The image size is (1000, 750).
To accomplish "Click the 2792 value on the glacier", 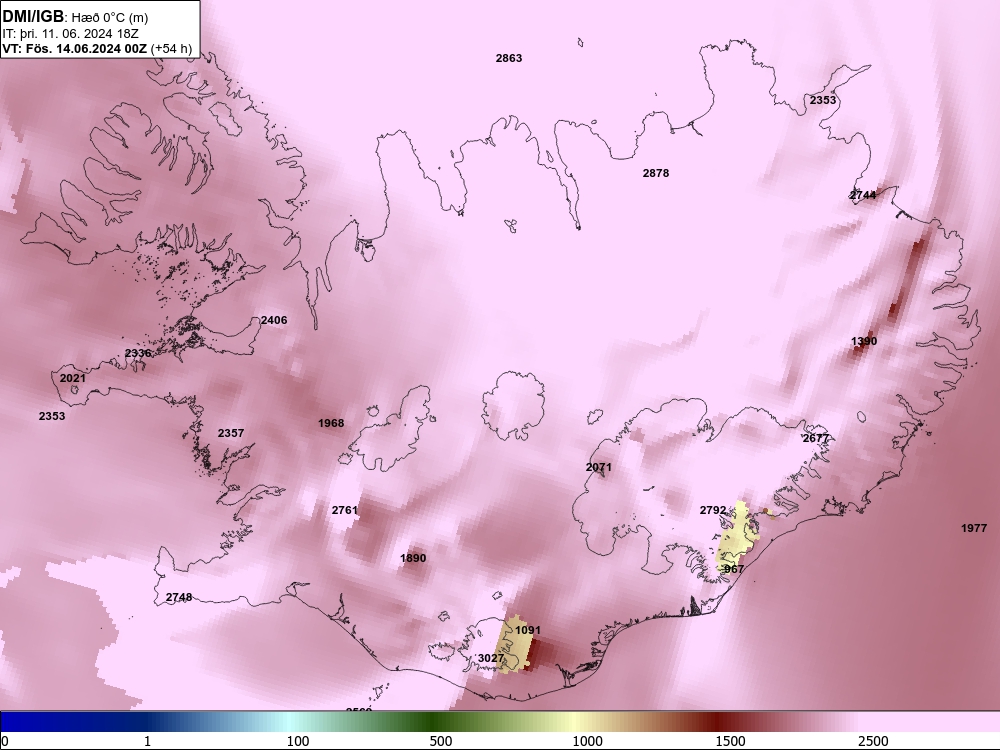I will point(713,510).
